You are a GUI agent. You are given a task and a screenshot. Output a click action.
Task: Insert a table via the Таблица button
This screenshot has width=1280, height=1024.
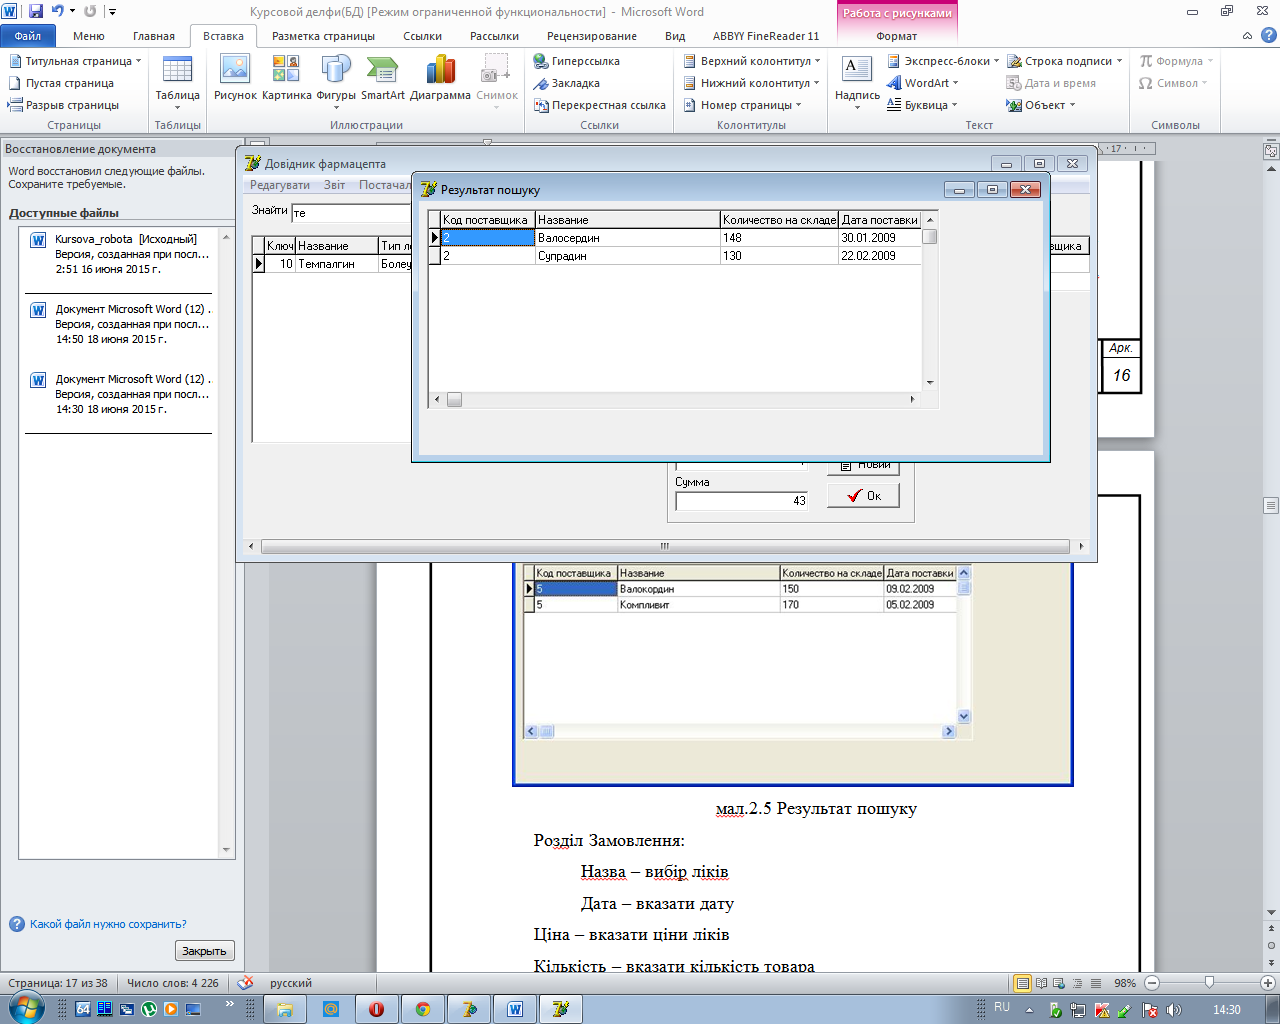pyautogui.click(x=177, y=84)
